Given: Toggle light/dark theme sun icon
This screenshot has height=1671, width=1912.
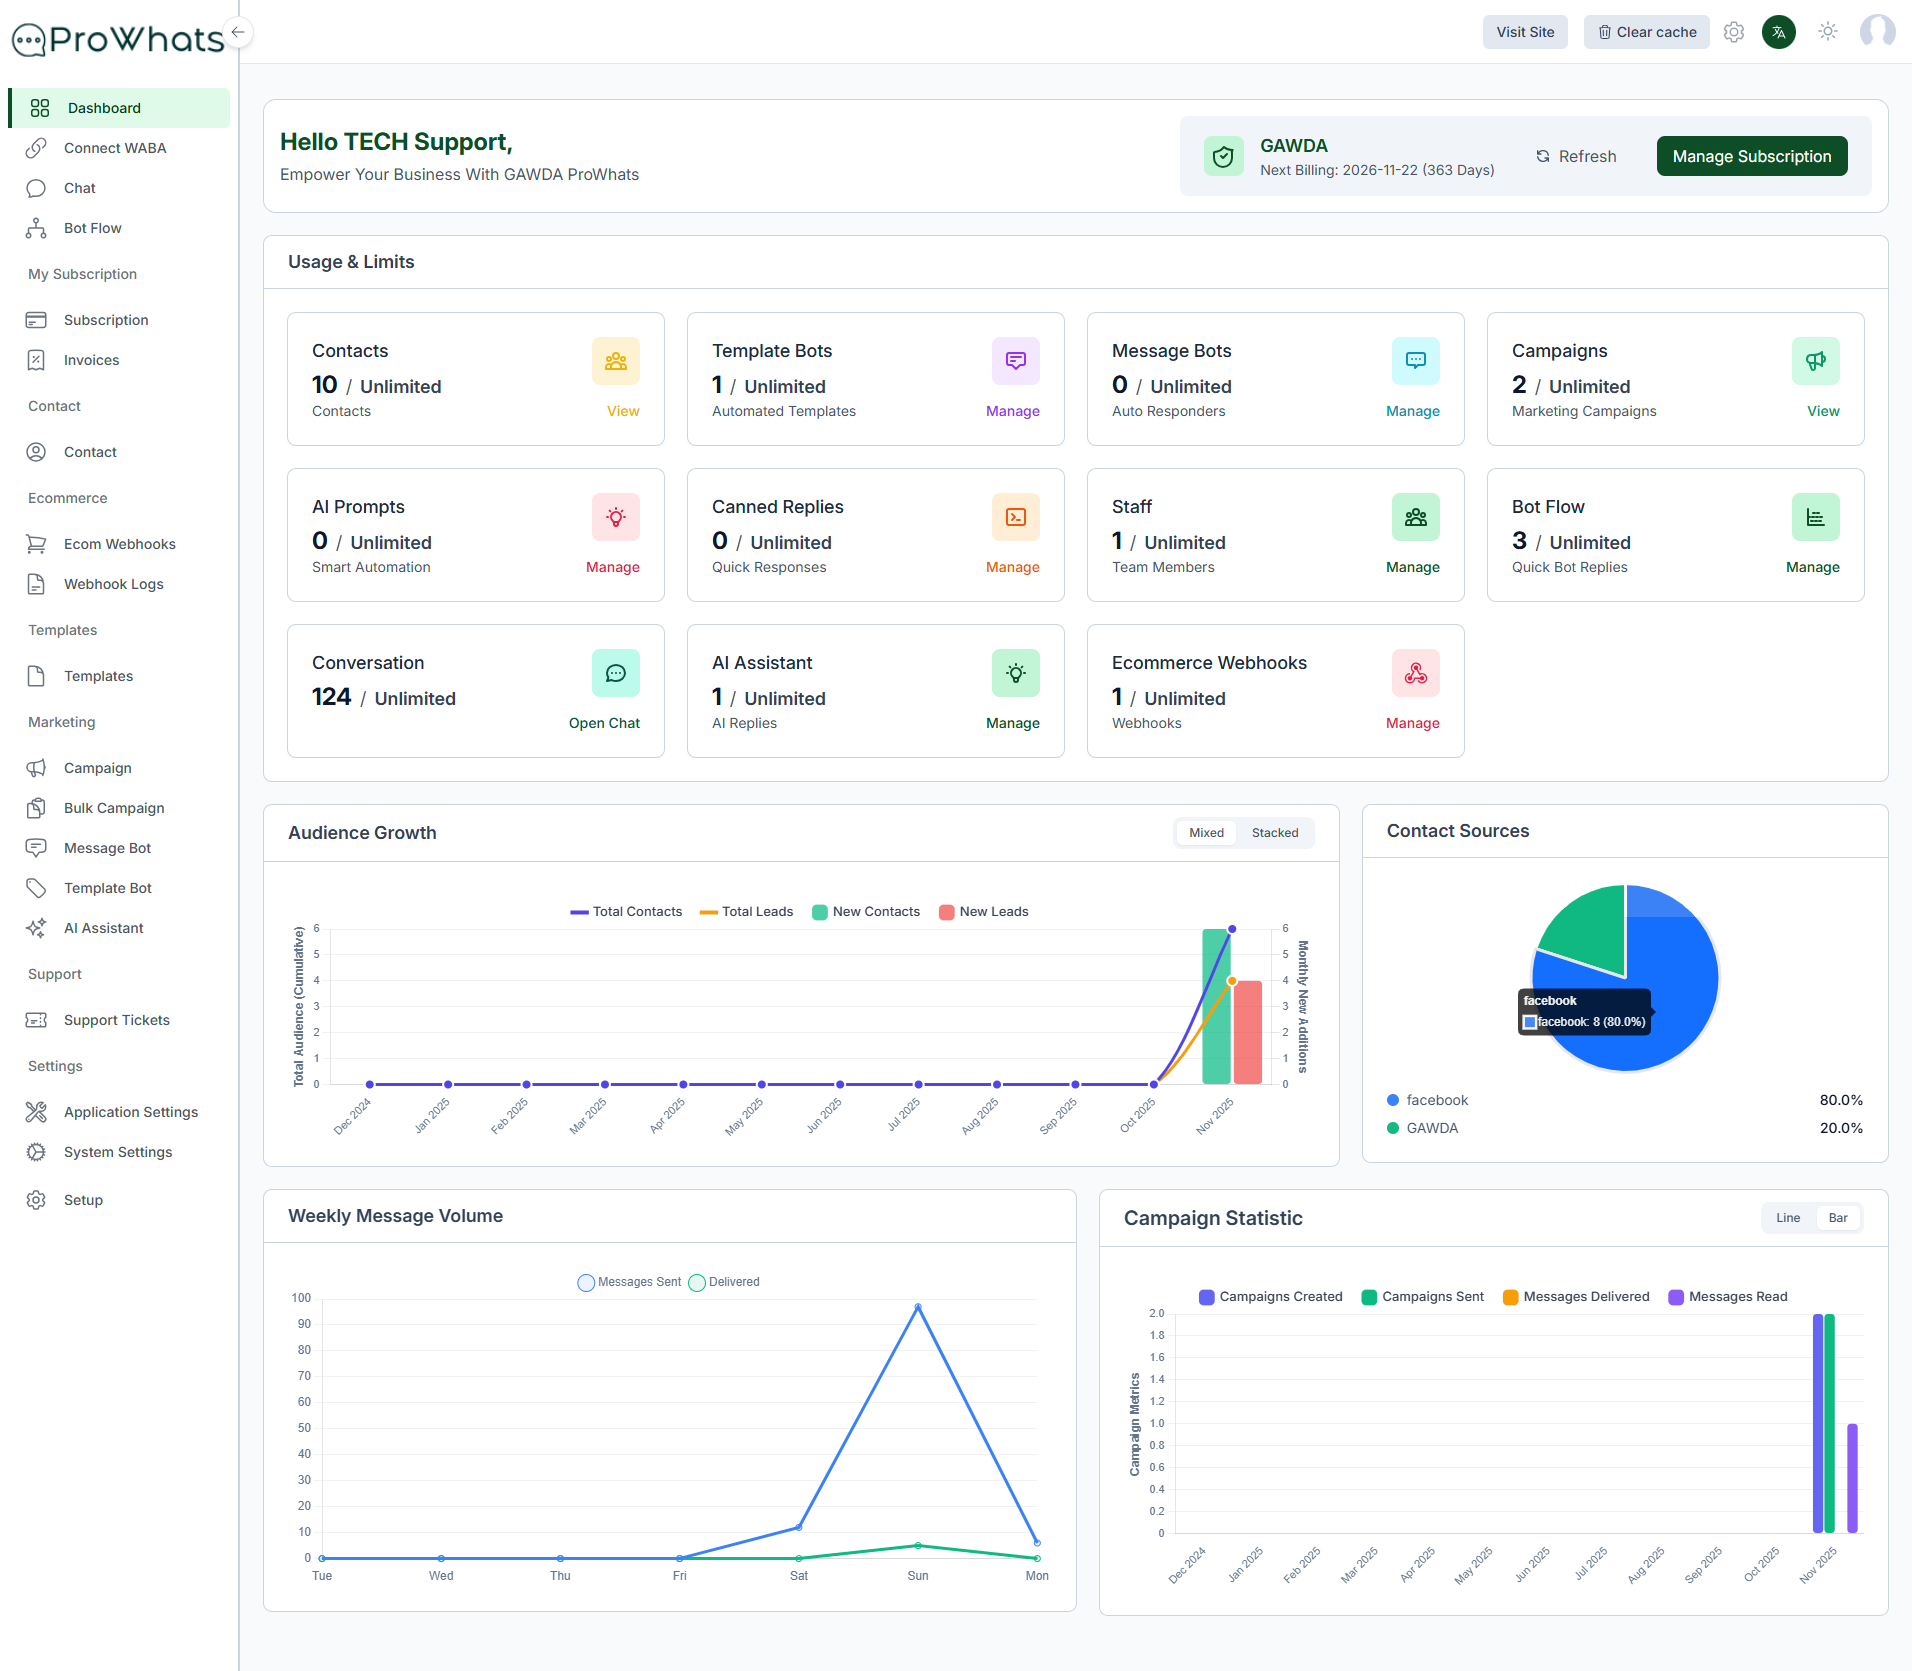Looking at the screenshot, I should pyautogui.click(x=1828, y=32).
